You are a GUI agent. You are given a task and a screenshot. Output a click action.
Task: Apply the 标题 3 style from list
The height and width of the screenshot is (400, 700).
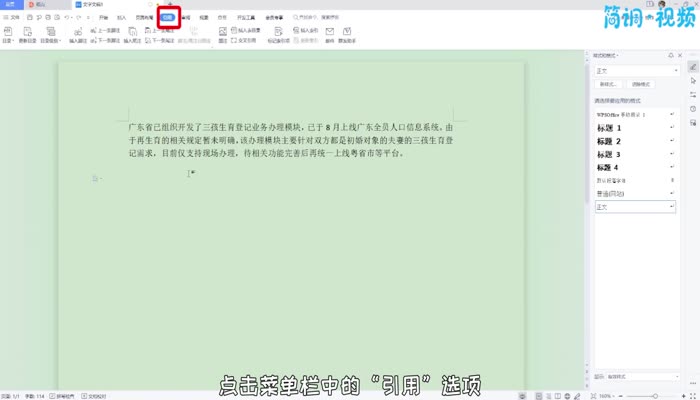pos(609,154)
